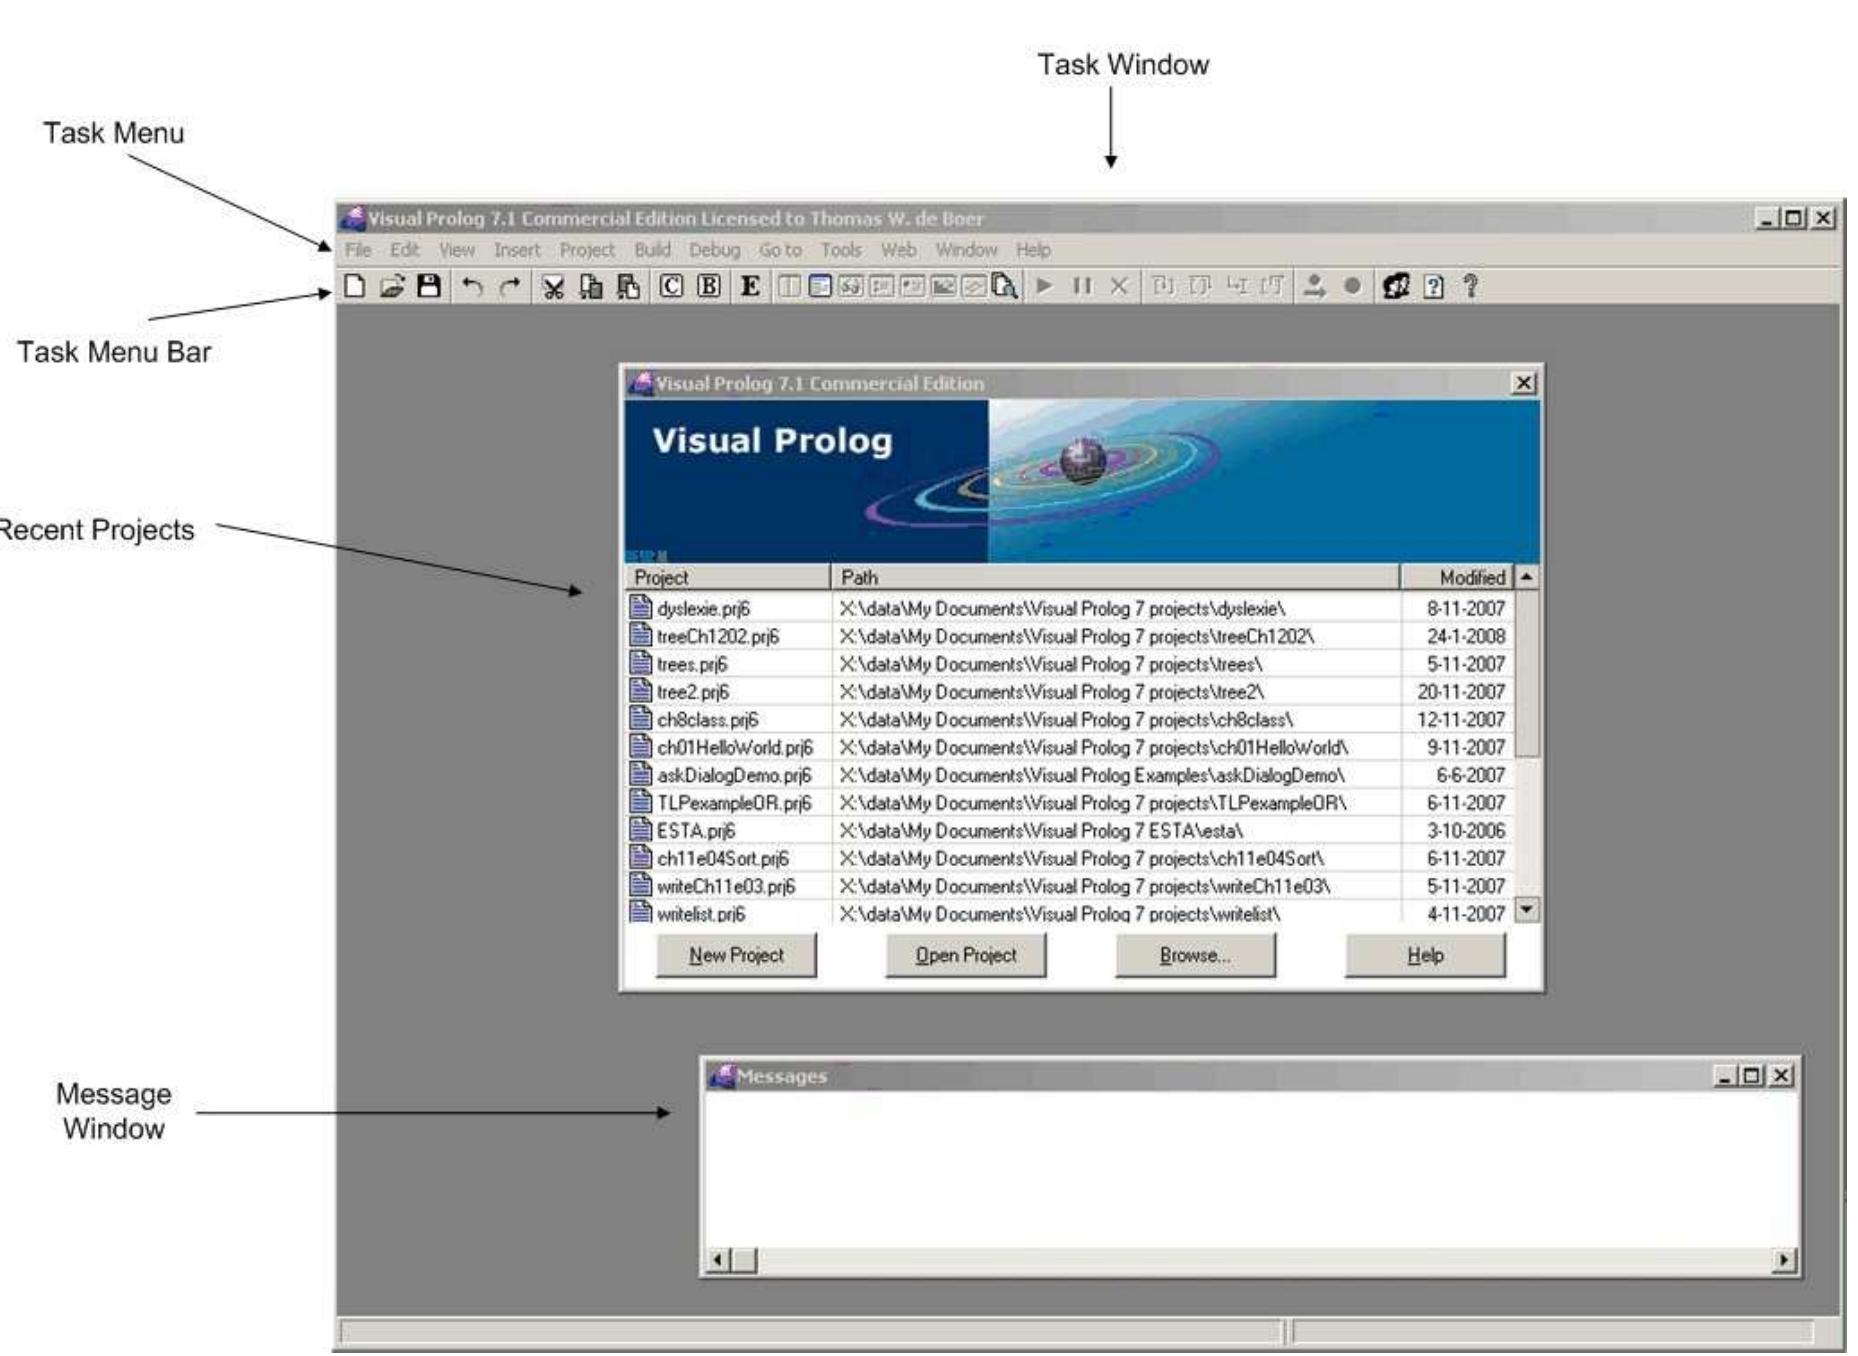Click the breakpoint circle icon
Image resolution: width=1858 pixels, height=1356 pixels.
1352,286
